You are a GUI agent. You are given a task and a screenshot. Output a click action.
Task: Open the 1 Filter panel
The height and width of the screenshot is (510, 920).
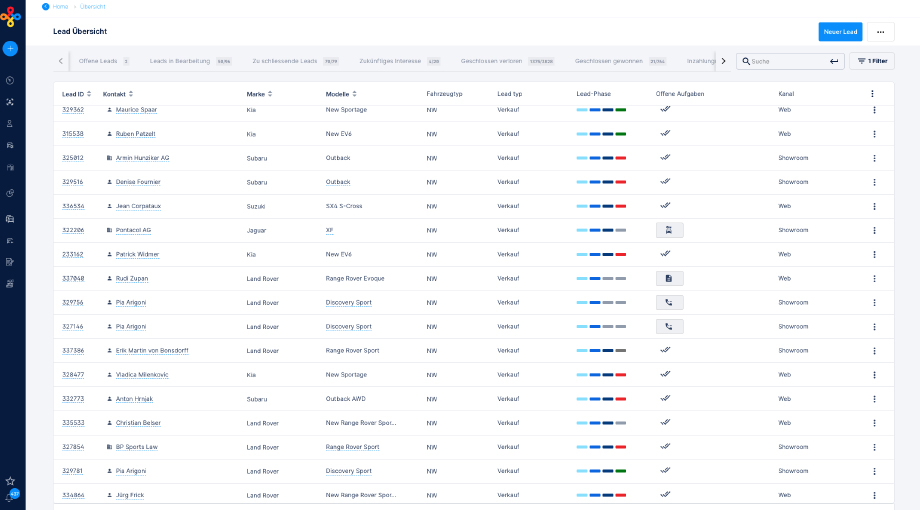click(872, 61)
